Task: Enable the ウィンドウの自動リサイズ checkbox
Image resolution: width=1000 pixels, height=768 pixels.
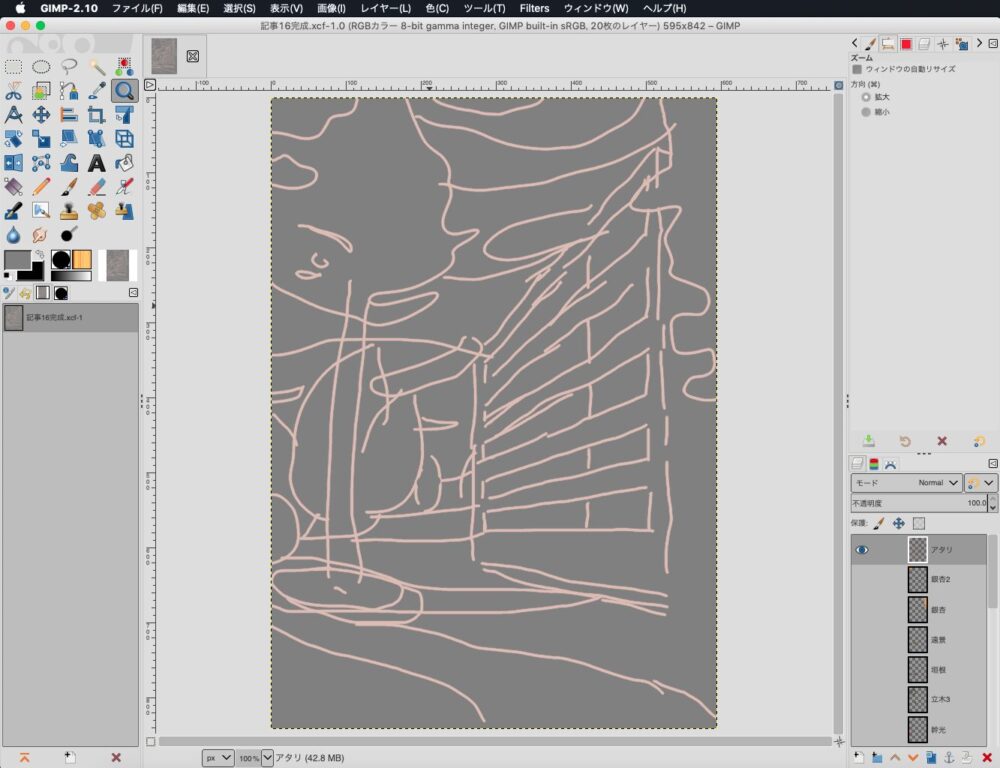Action: (x=857, y=69)
